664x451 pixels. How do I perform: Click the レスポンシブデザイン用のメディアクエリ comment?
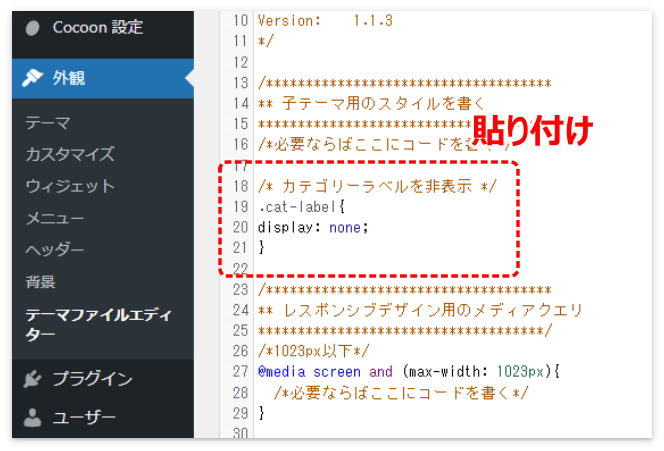(420, 310)
